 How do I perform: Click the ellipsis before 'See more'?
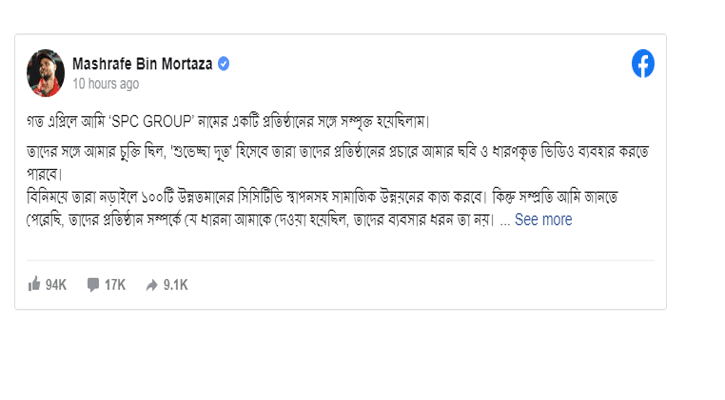click(x=505, y=220)
